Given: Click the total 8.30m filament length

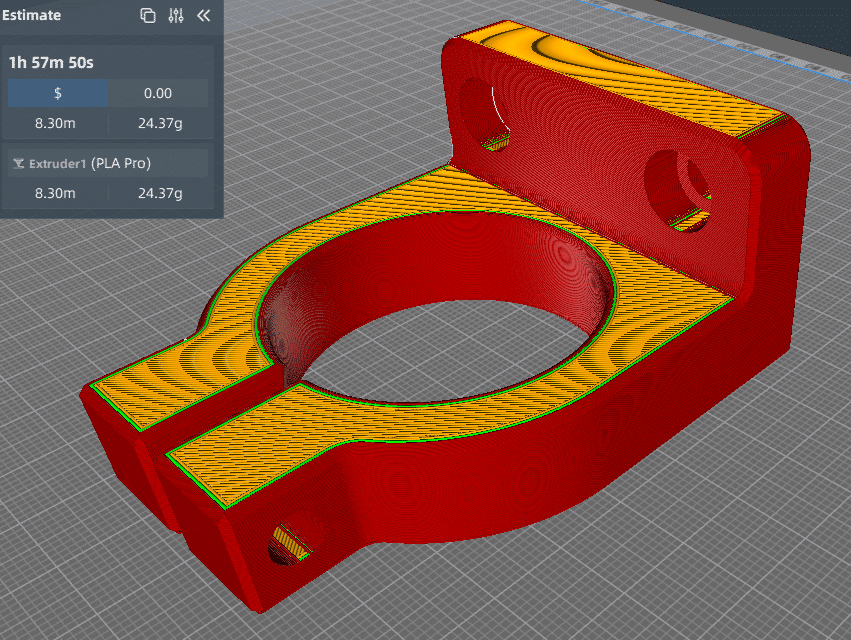Looking at the screenshot, I should (55, 123).
